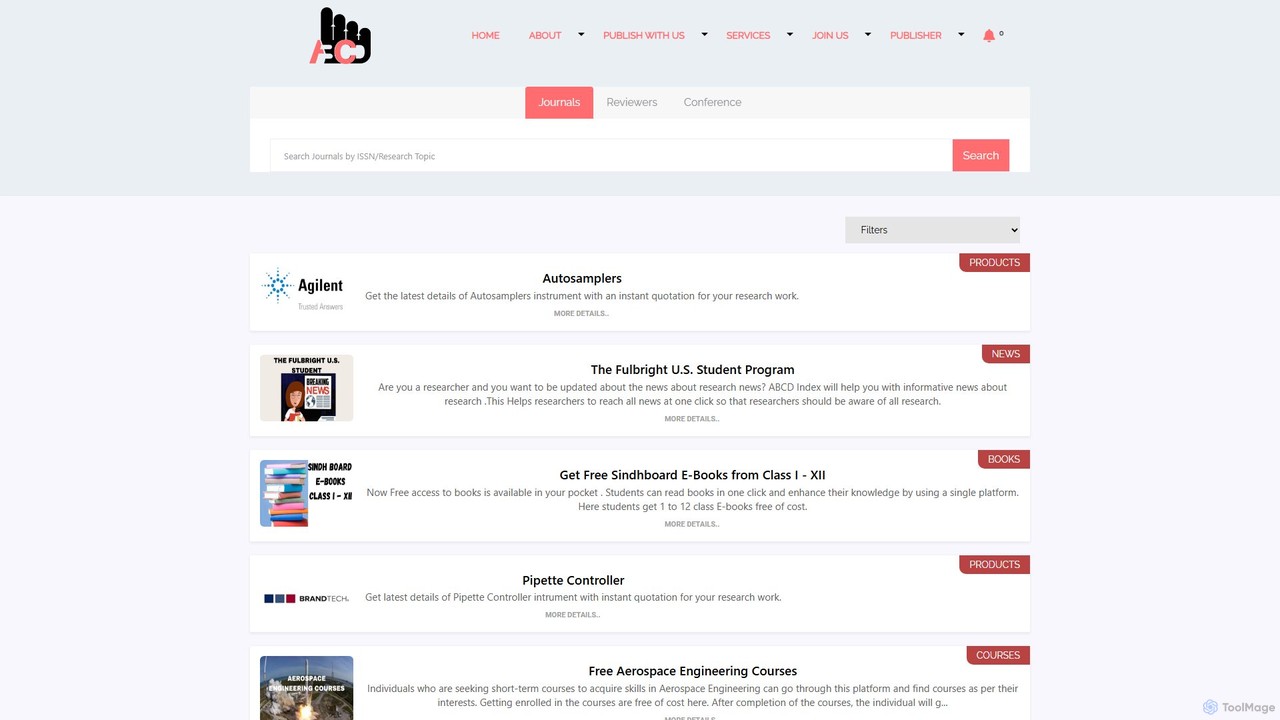Expand the JOIN US dropdown arrow
This screenshot has width=1280, height=720.
868,34
